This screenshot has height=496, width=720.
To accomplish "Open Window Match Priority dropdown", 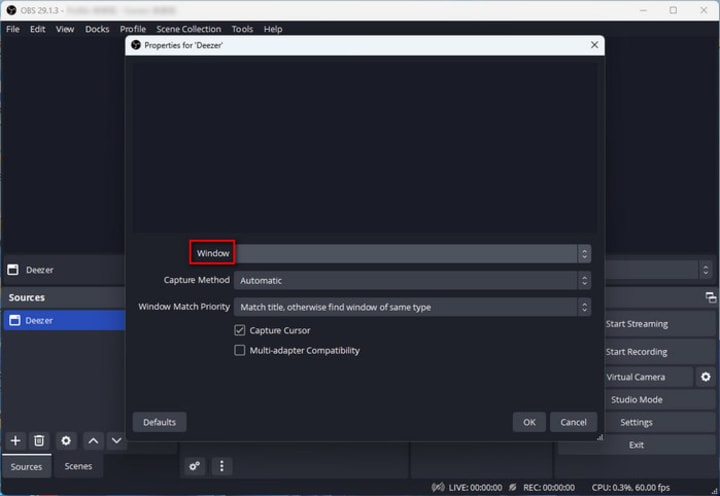I will coord(412,307).
